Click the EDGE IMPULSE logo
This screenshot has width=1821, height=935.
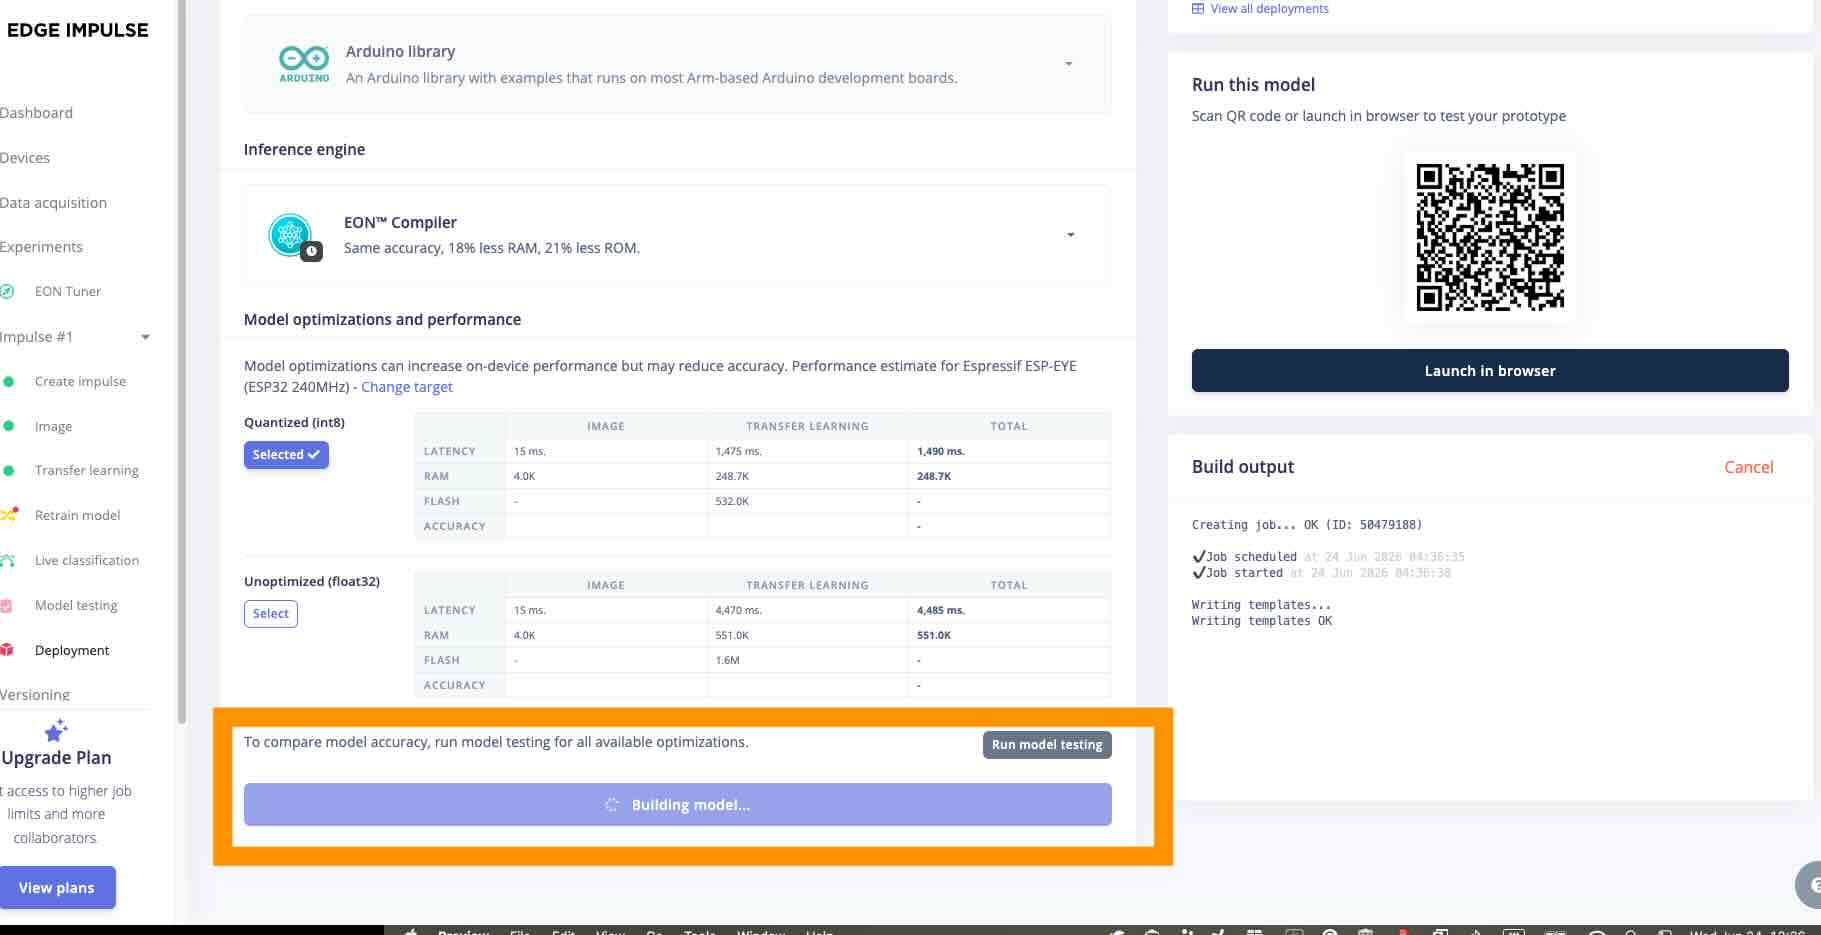(x=77, y=30)
